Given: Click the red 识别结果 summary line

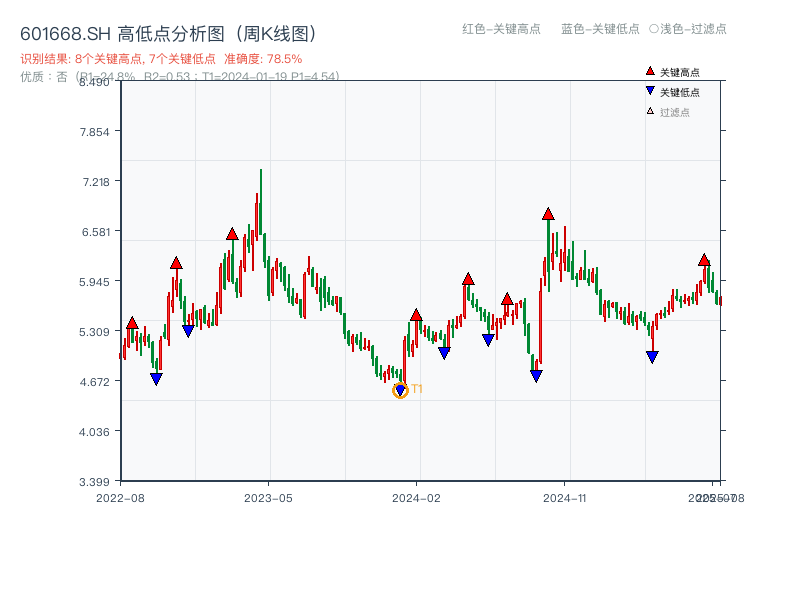Looking at the screenshot, I should pos(161,59).
